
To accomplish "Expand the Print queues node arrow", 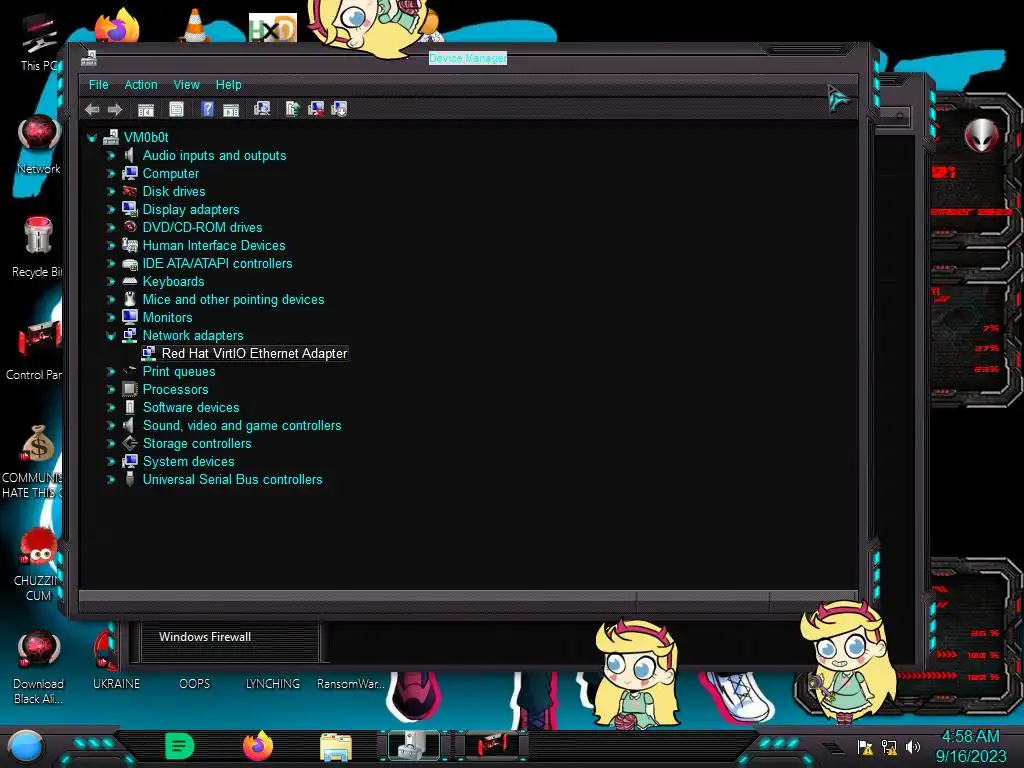I will [x=111, y=372].
